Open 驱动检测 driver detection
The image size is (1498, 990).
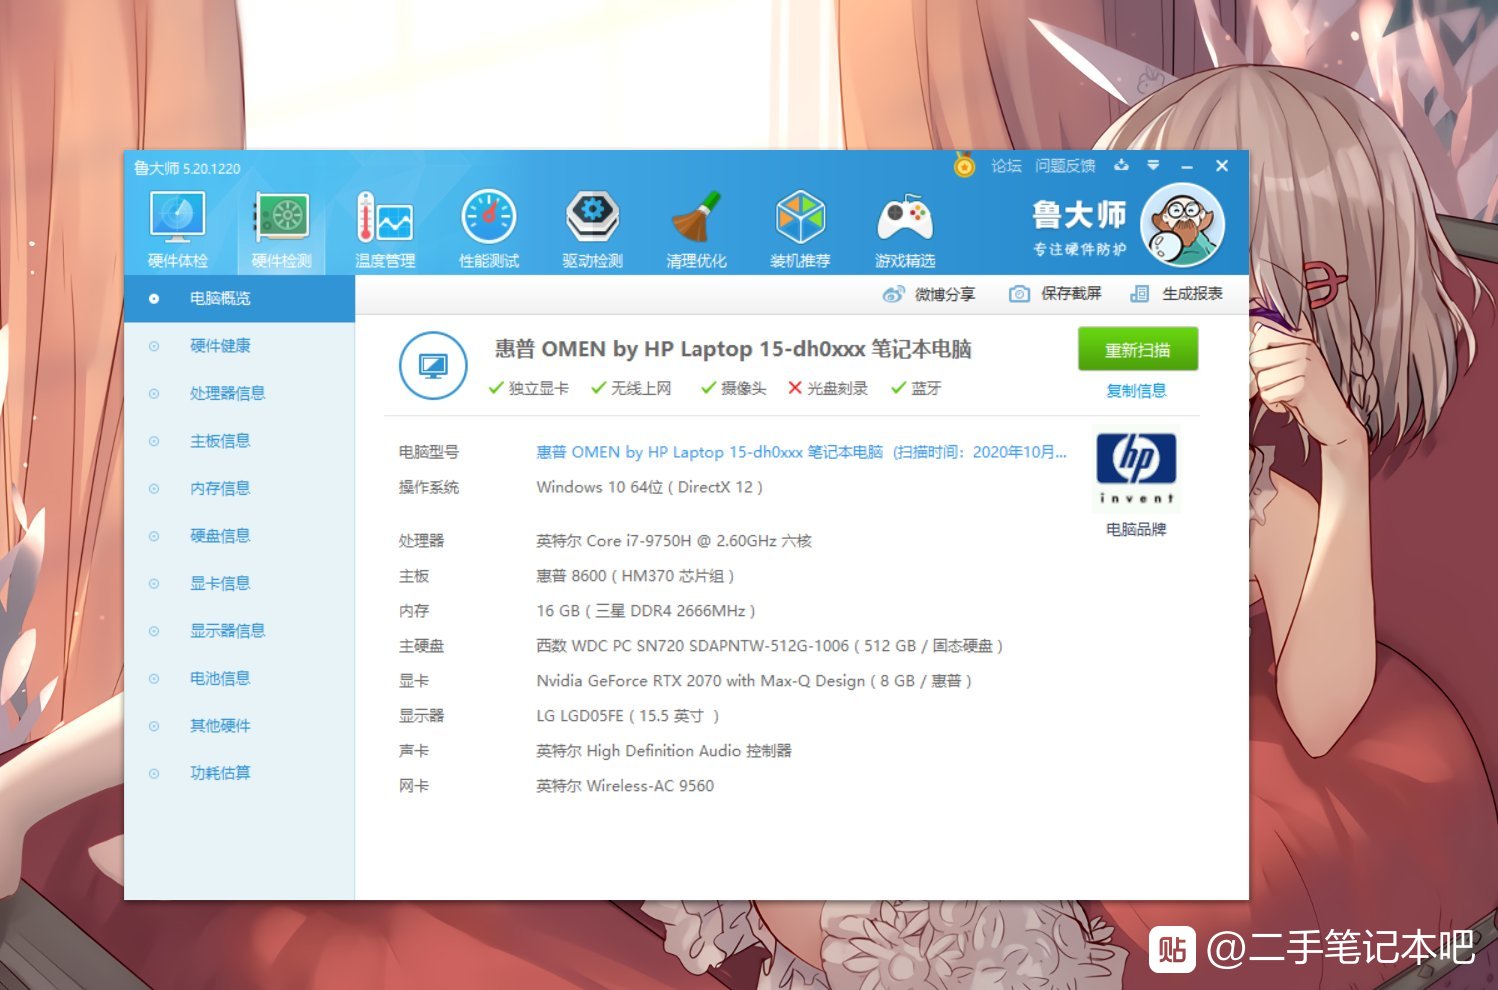pos(593,230)
